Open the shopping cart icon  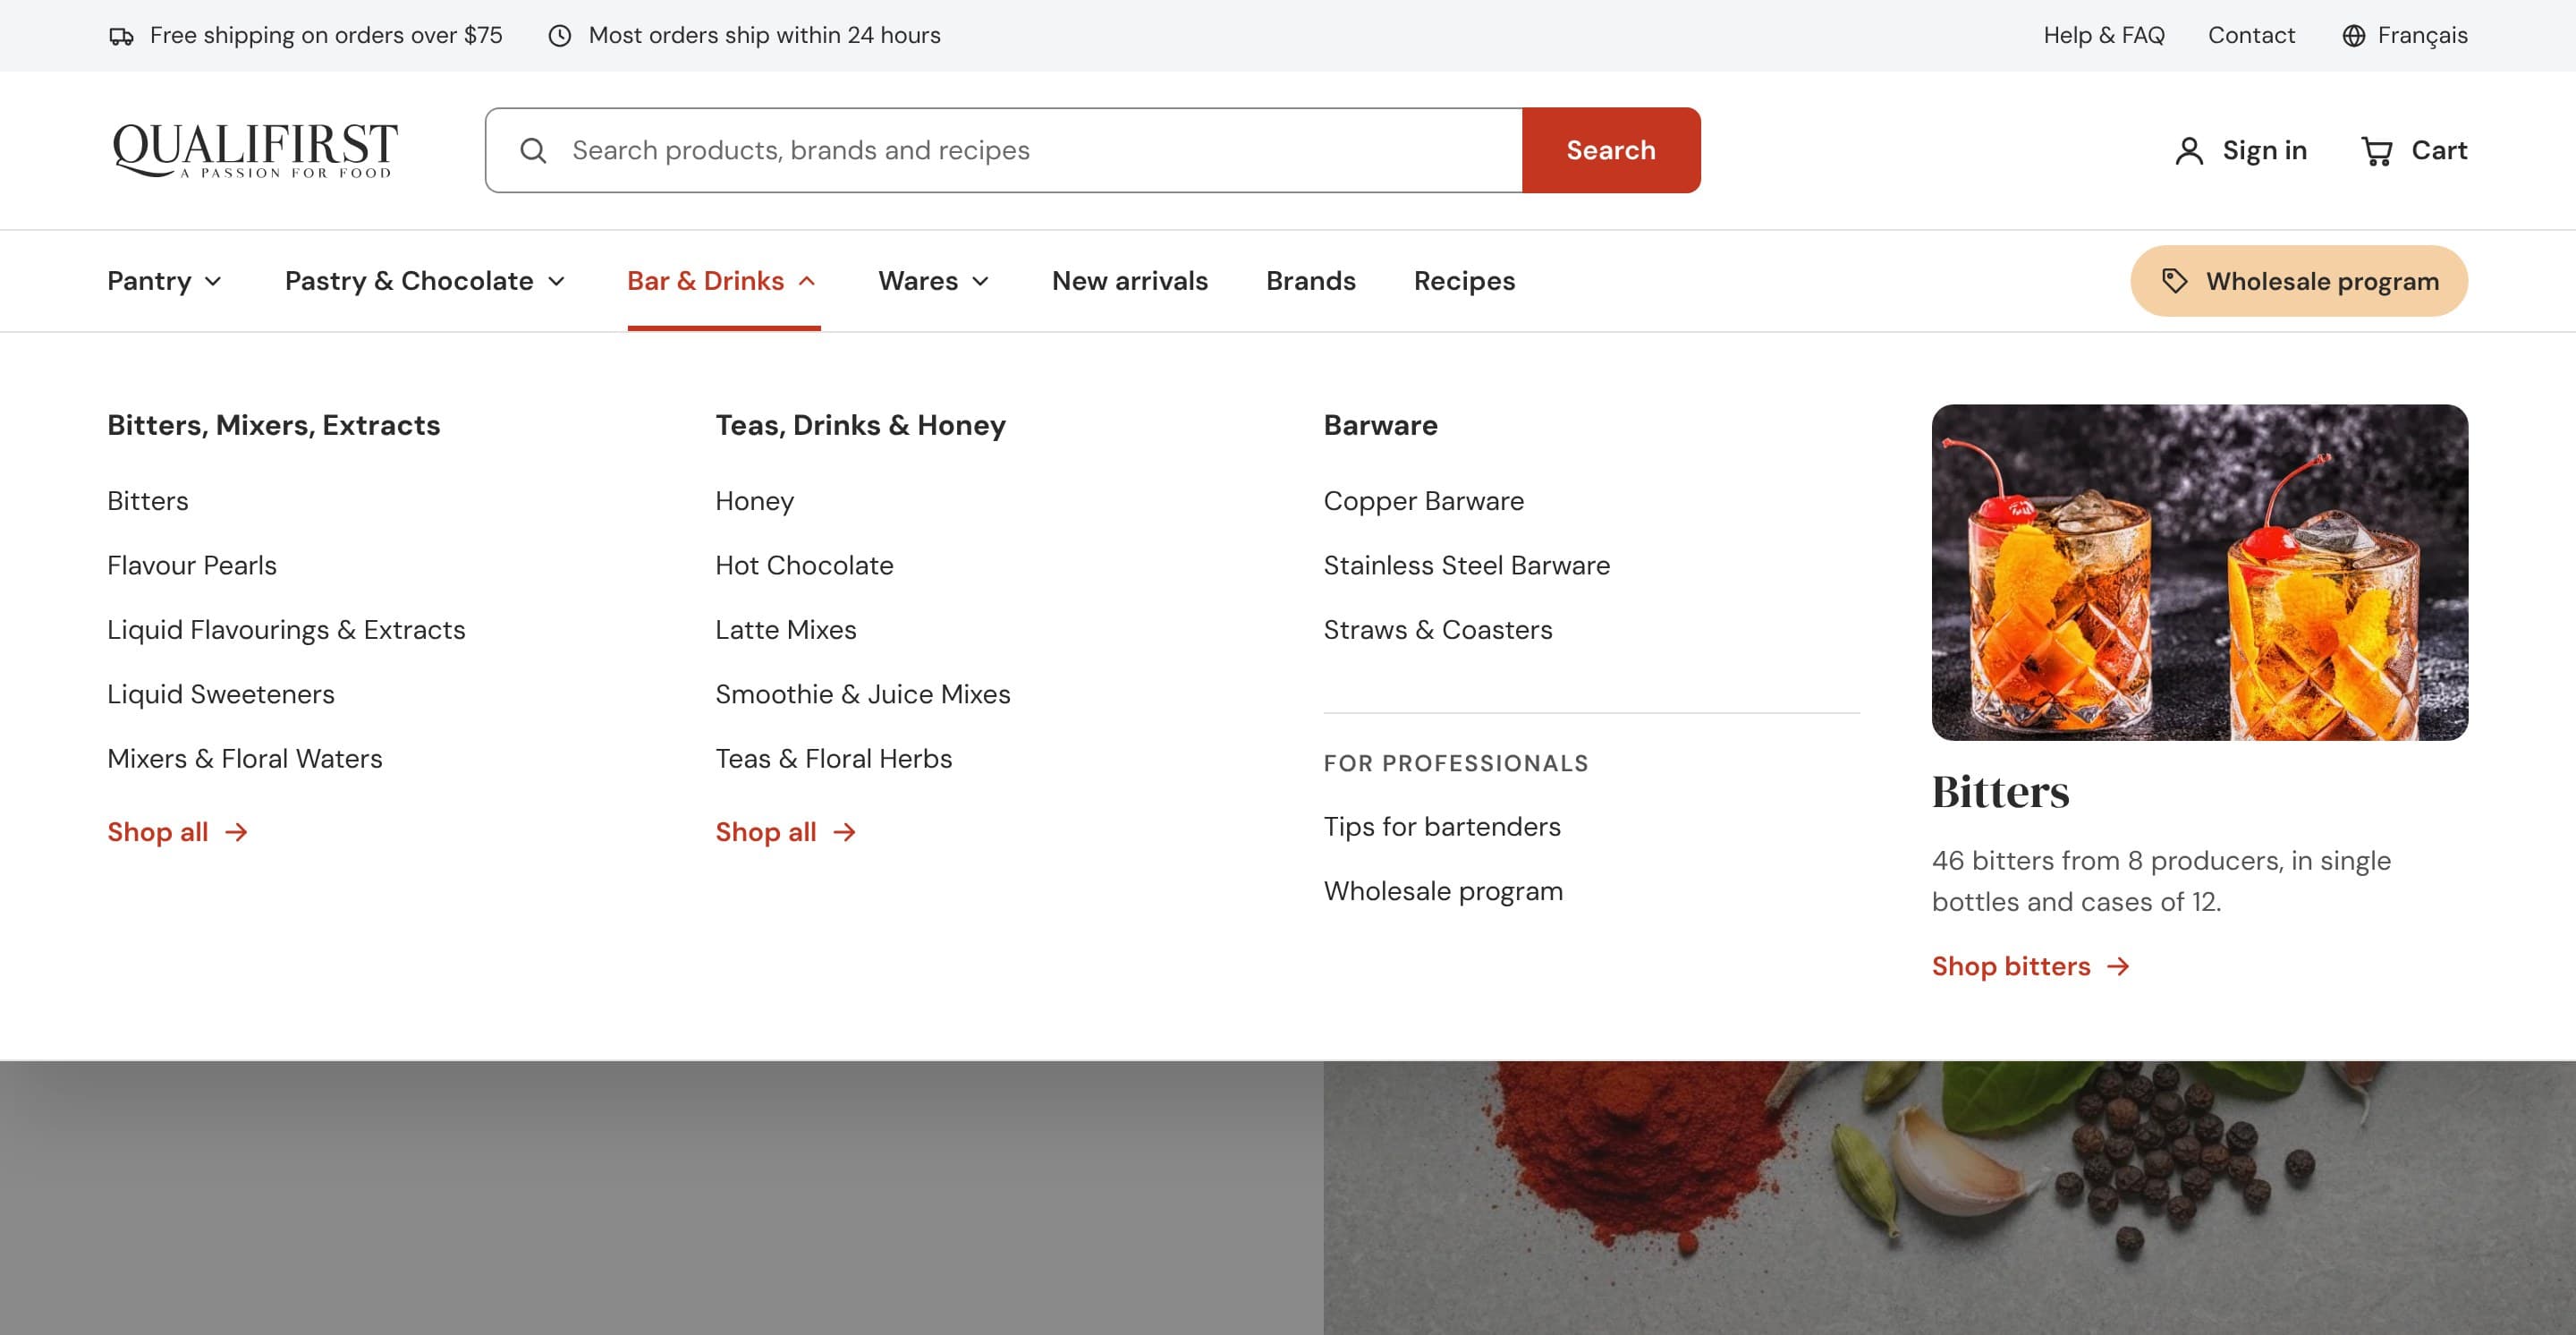(x=2377, y=151)
